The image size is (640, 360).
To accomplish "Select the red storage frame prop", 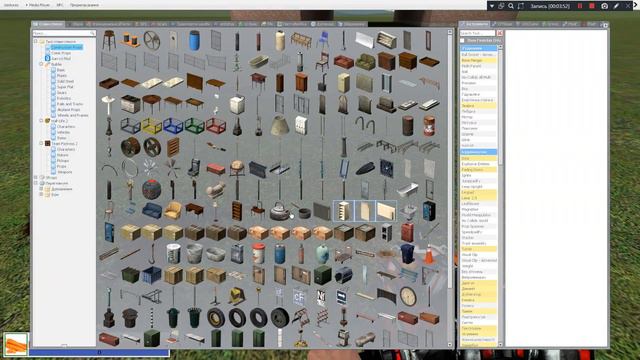I will coord(216,125).
